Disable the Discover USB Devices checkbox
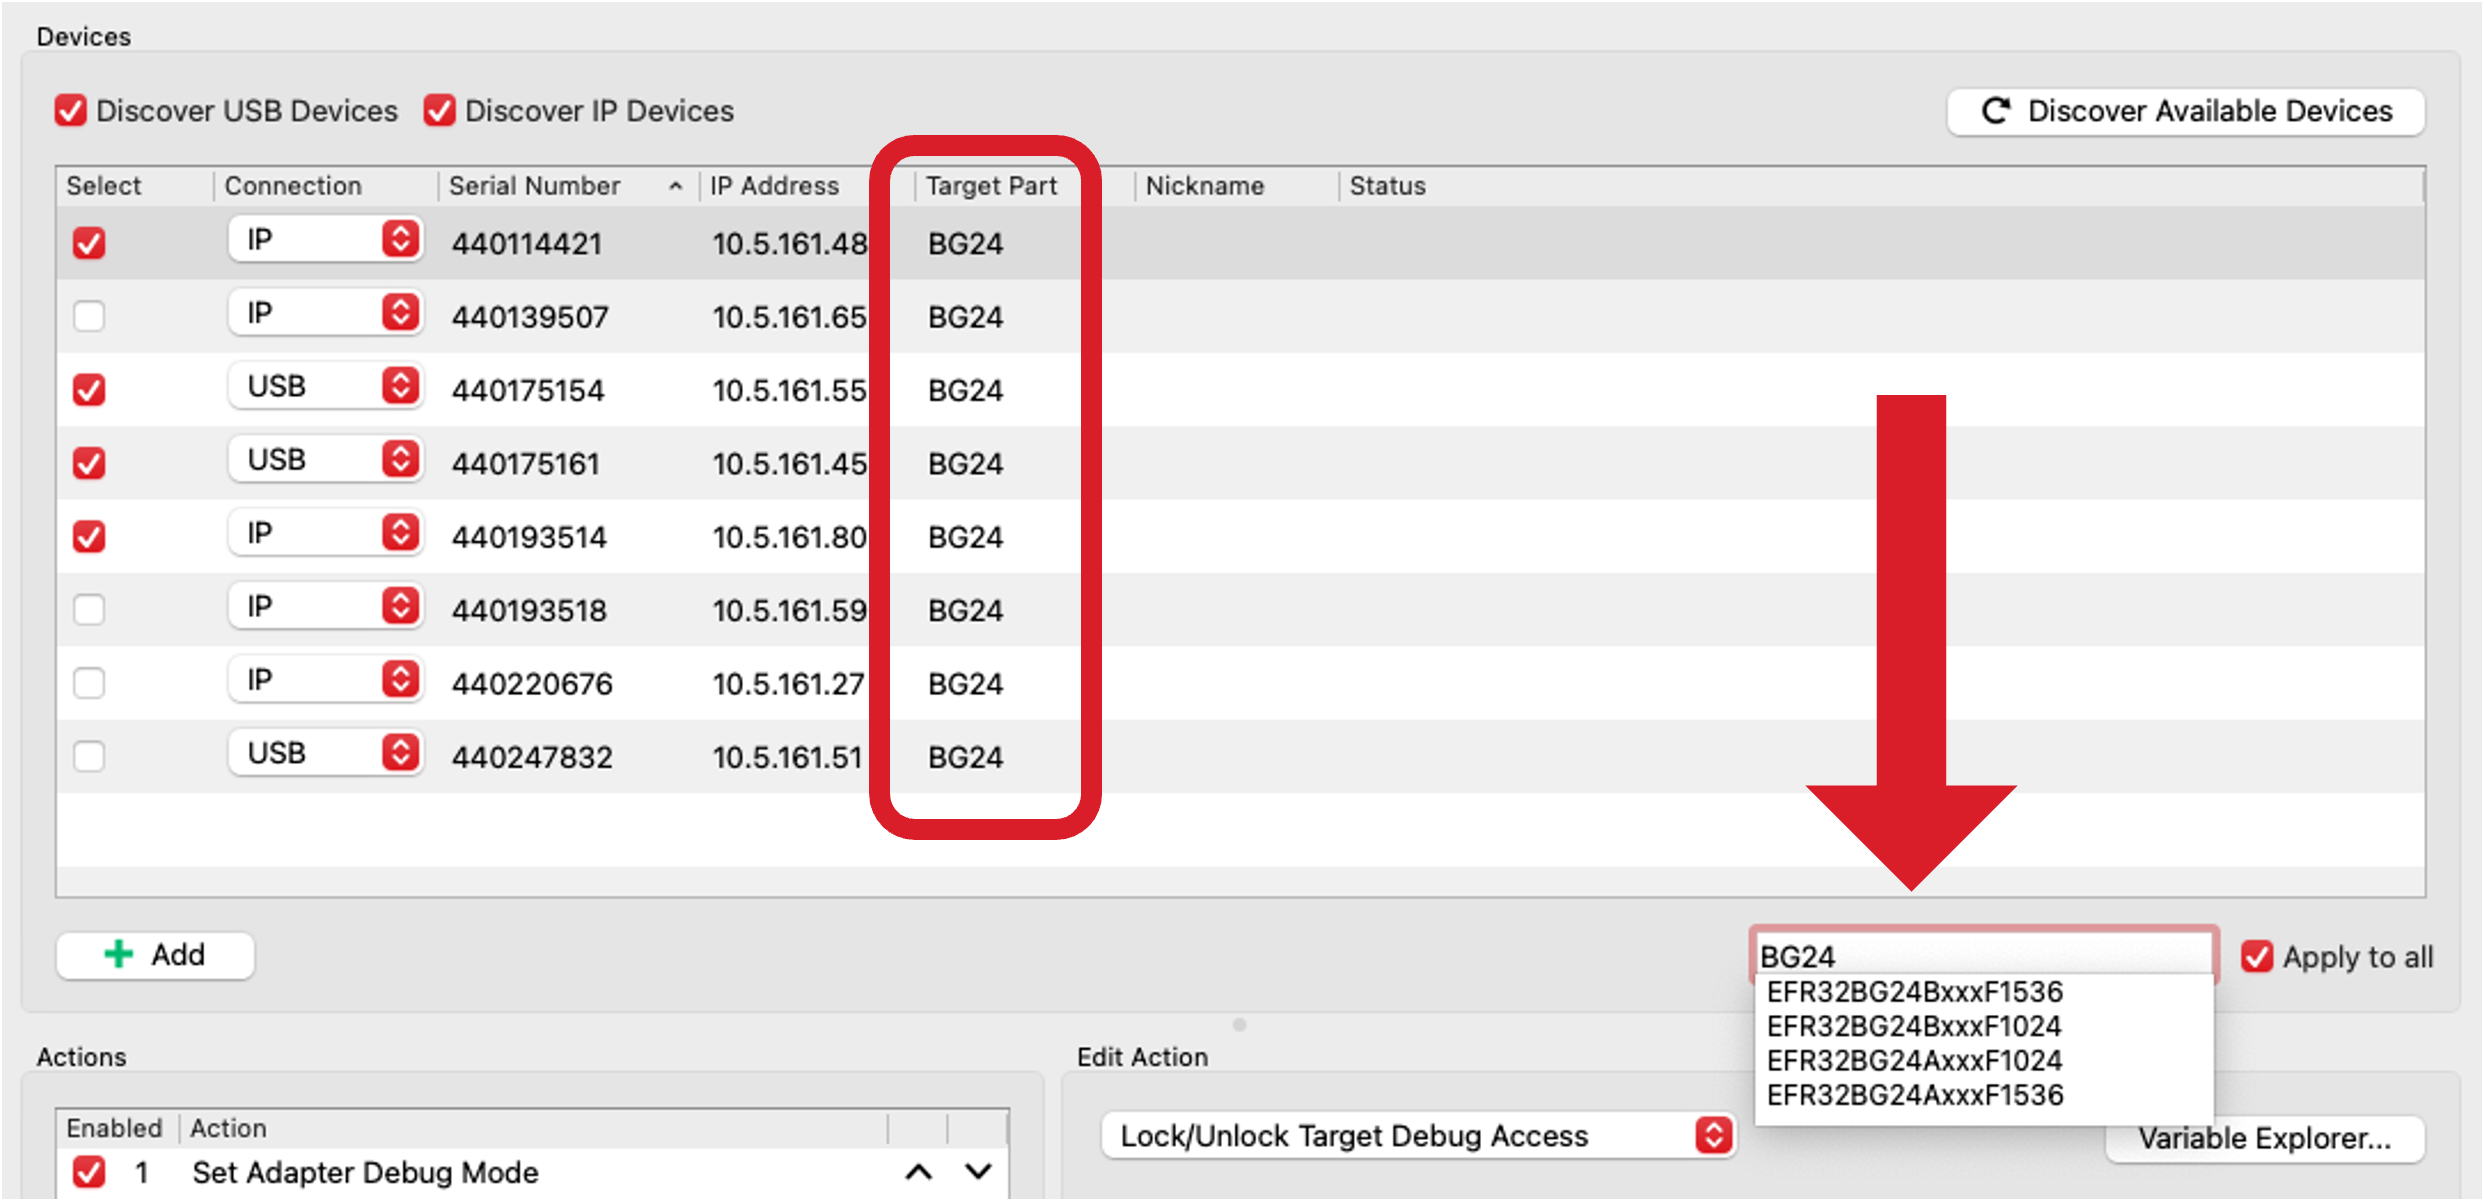 pos(70,110)
